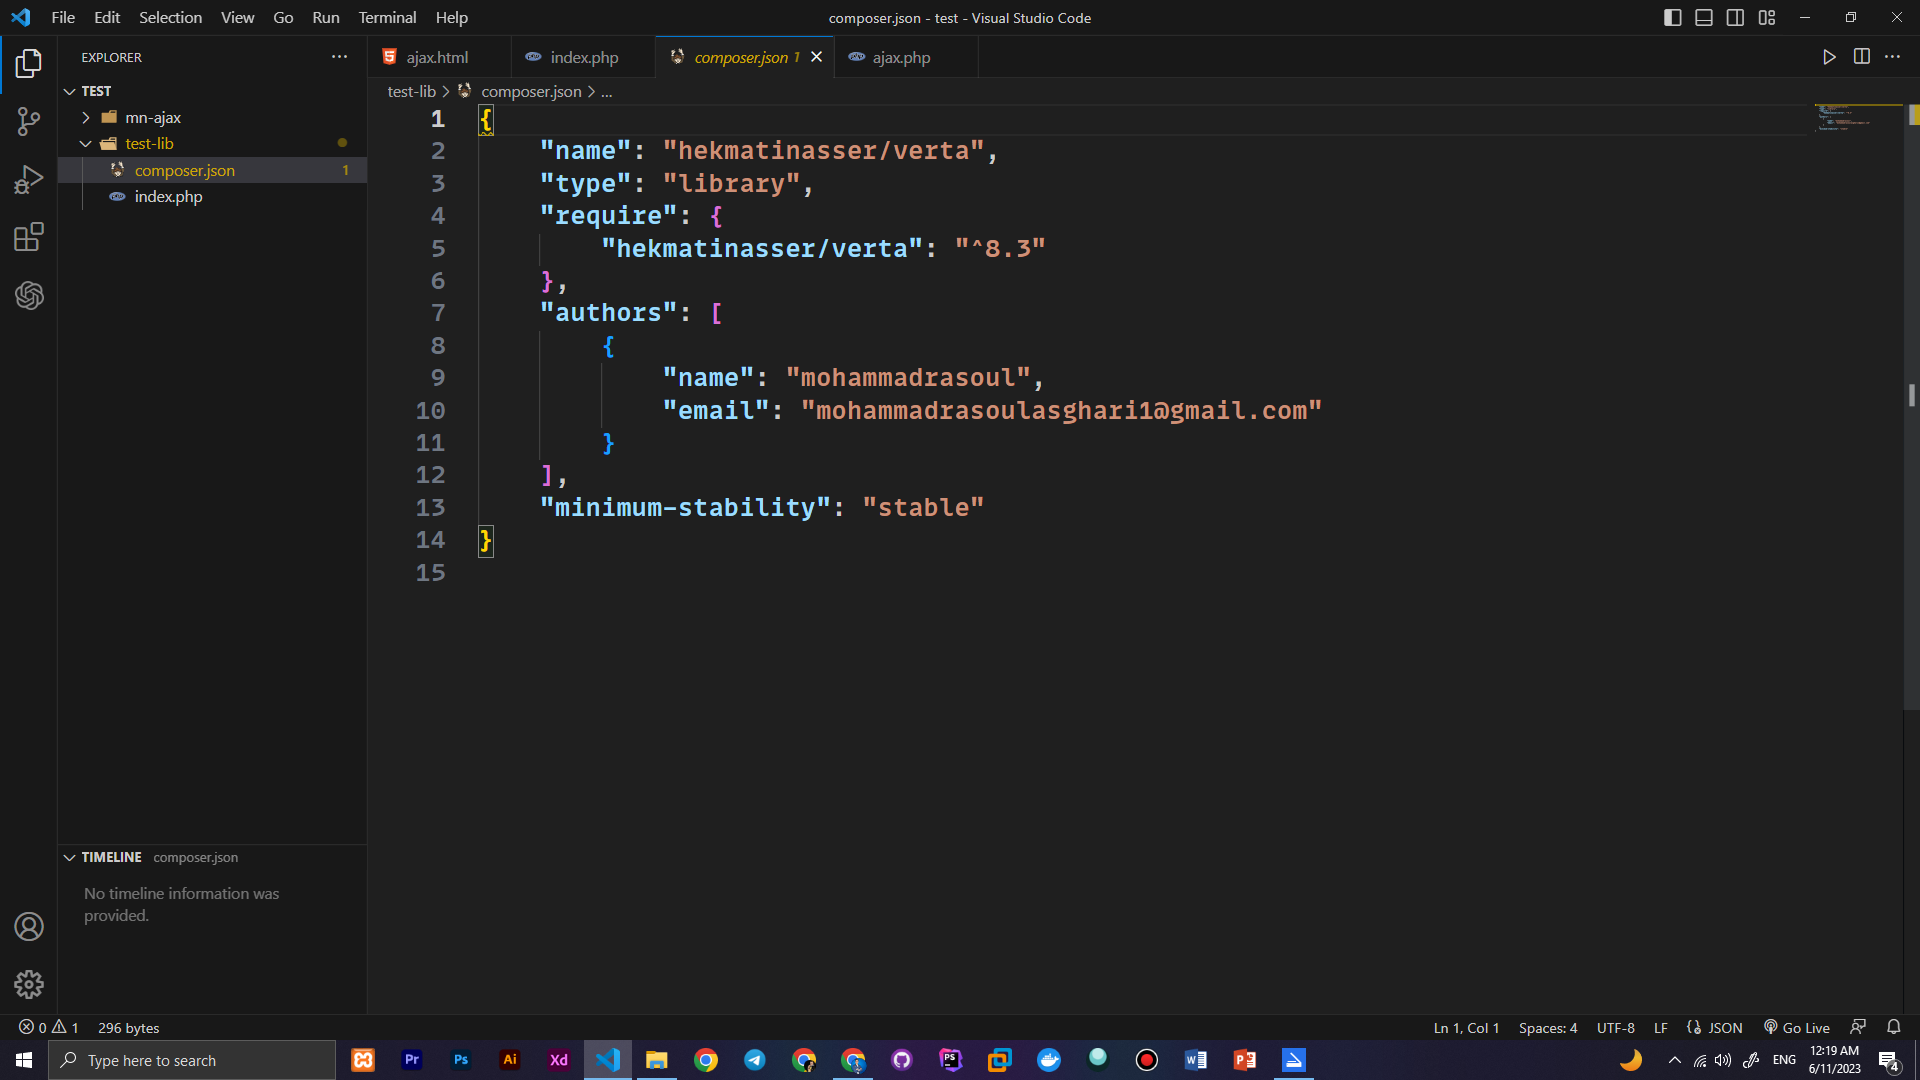The width and height of the screenshot is (1920, 1080).
Task: Customize layout icon in title bar
Action: 1767,18
